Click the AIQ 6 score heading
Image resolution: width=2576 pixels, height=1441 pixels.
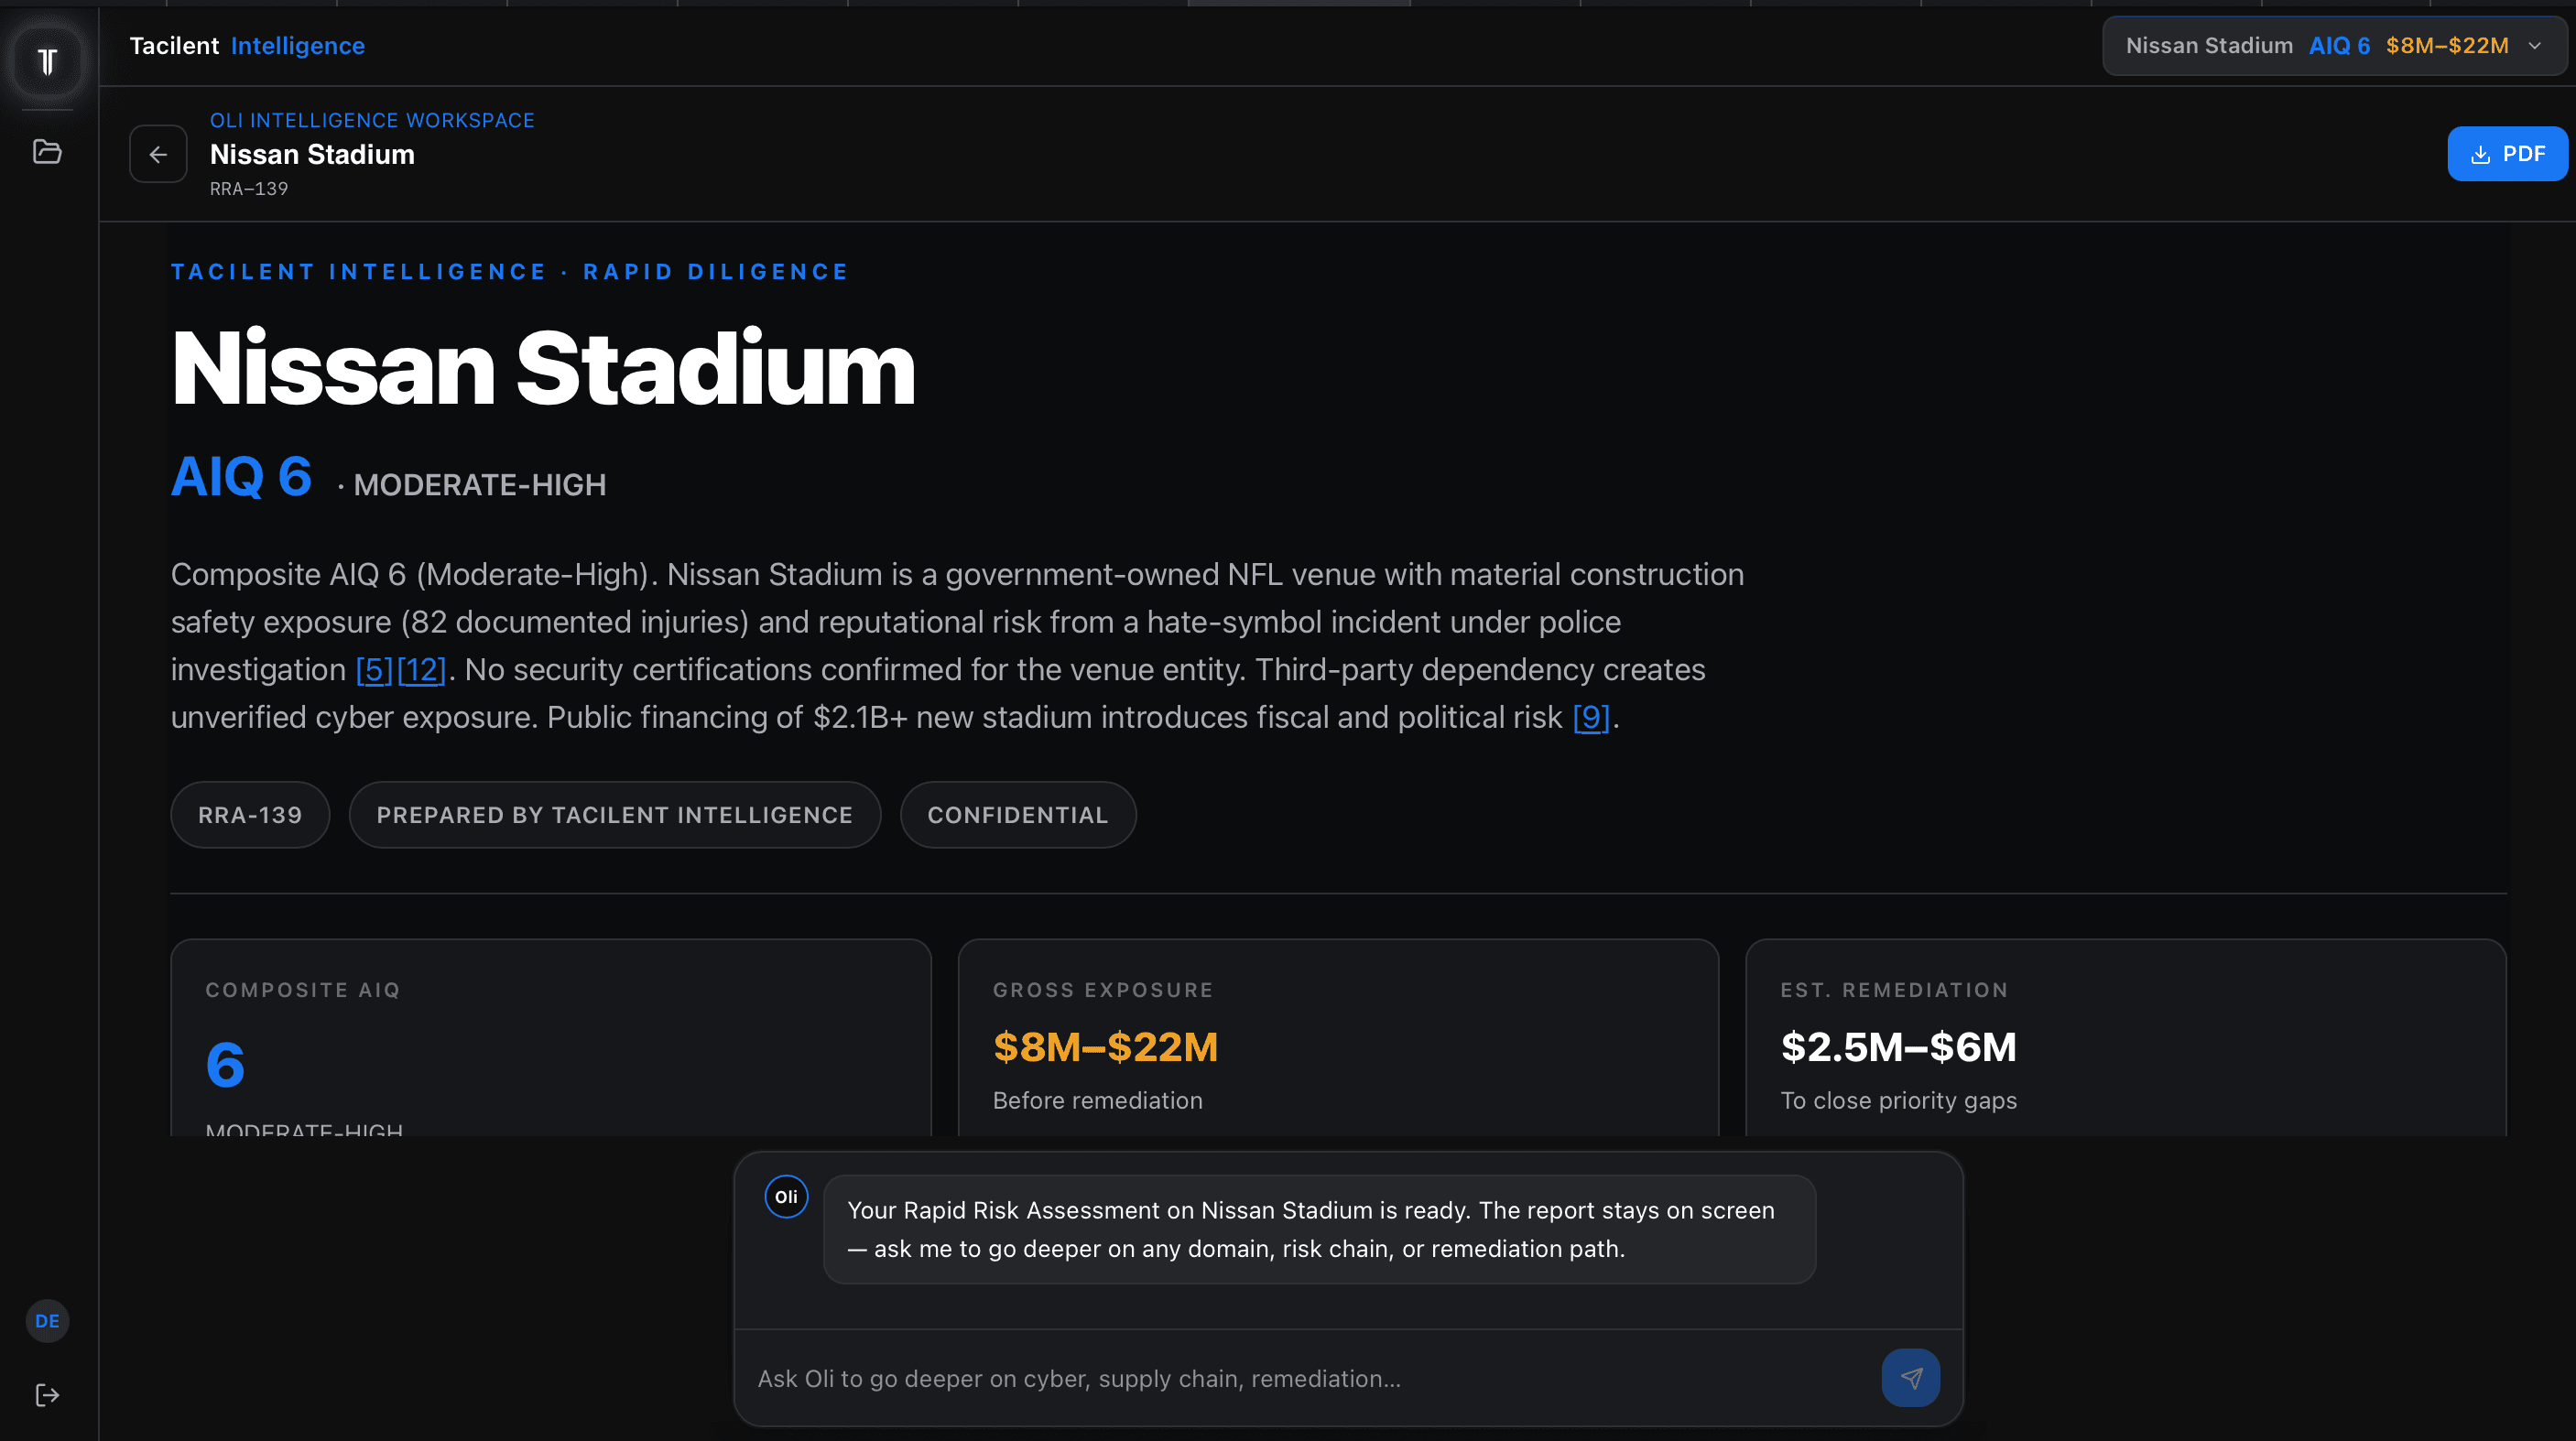(x=241, y=476)
